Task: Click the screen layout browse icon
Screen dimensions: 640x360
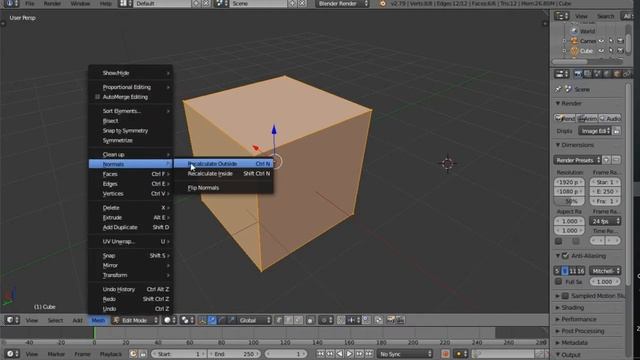Action: point(125,3)
